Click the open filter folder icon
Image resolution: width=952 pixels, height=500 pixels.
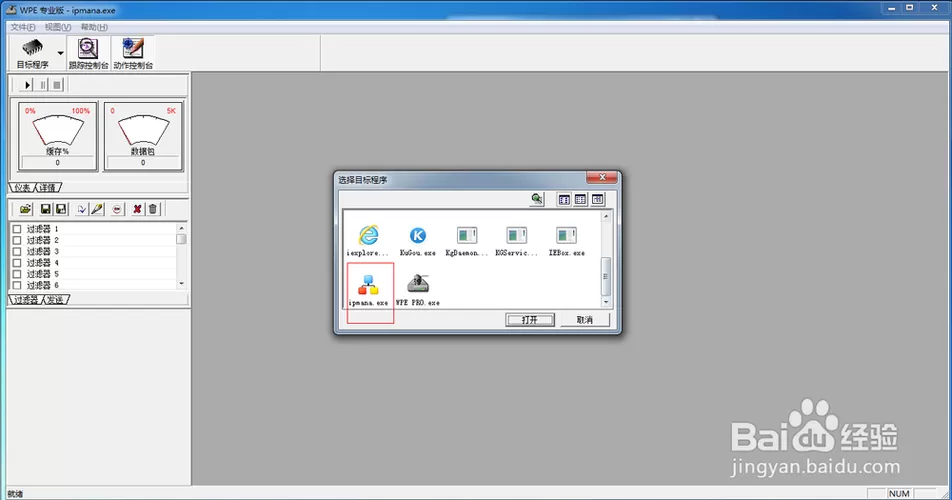[25, 209]
